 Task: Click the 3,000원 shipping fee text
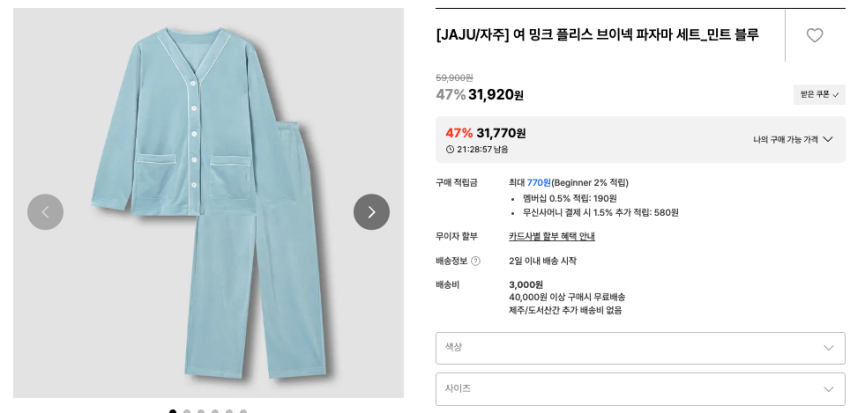525,285
